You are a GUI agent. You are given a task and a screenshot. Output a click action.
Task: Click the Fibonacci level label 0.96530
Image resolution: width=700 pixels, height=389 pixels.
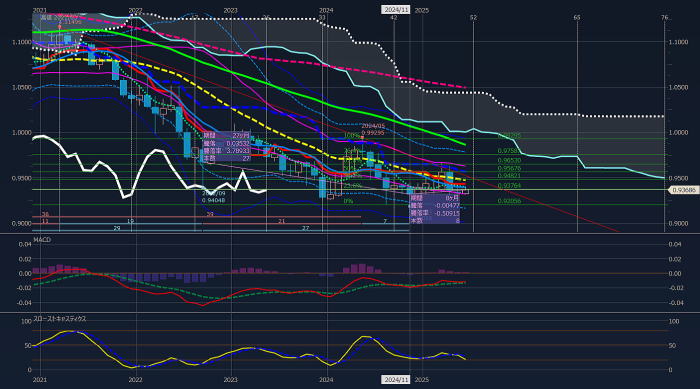click(509, 160)
